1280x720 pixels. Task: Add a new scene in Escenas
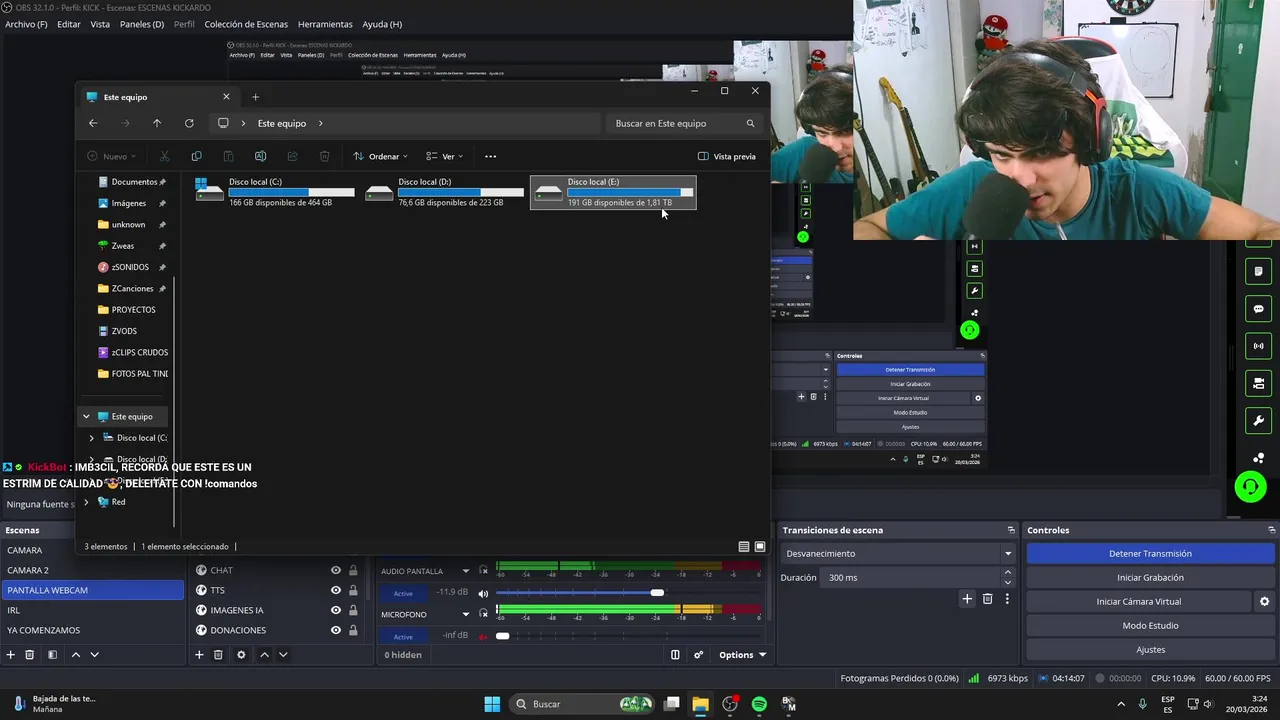click(x=11, y=655)
